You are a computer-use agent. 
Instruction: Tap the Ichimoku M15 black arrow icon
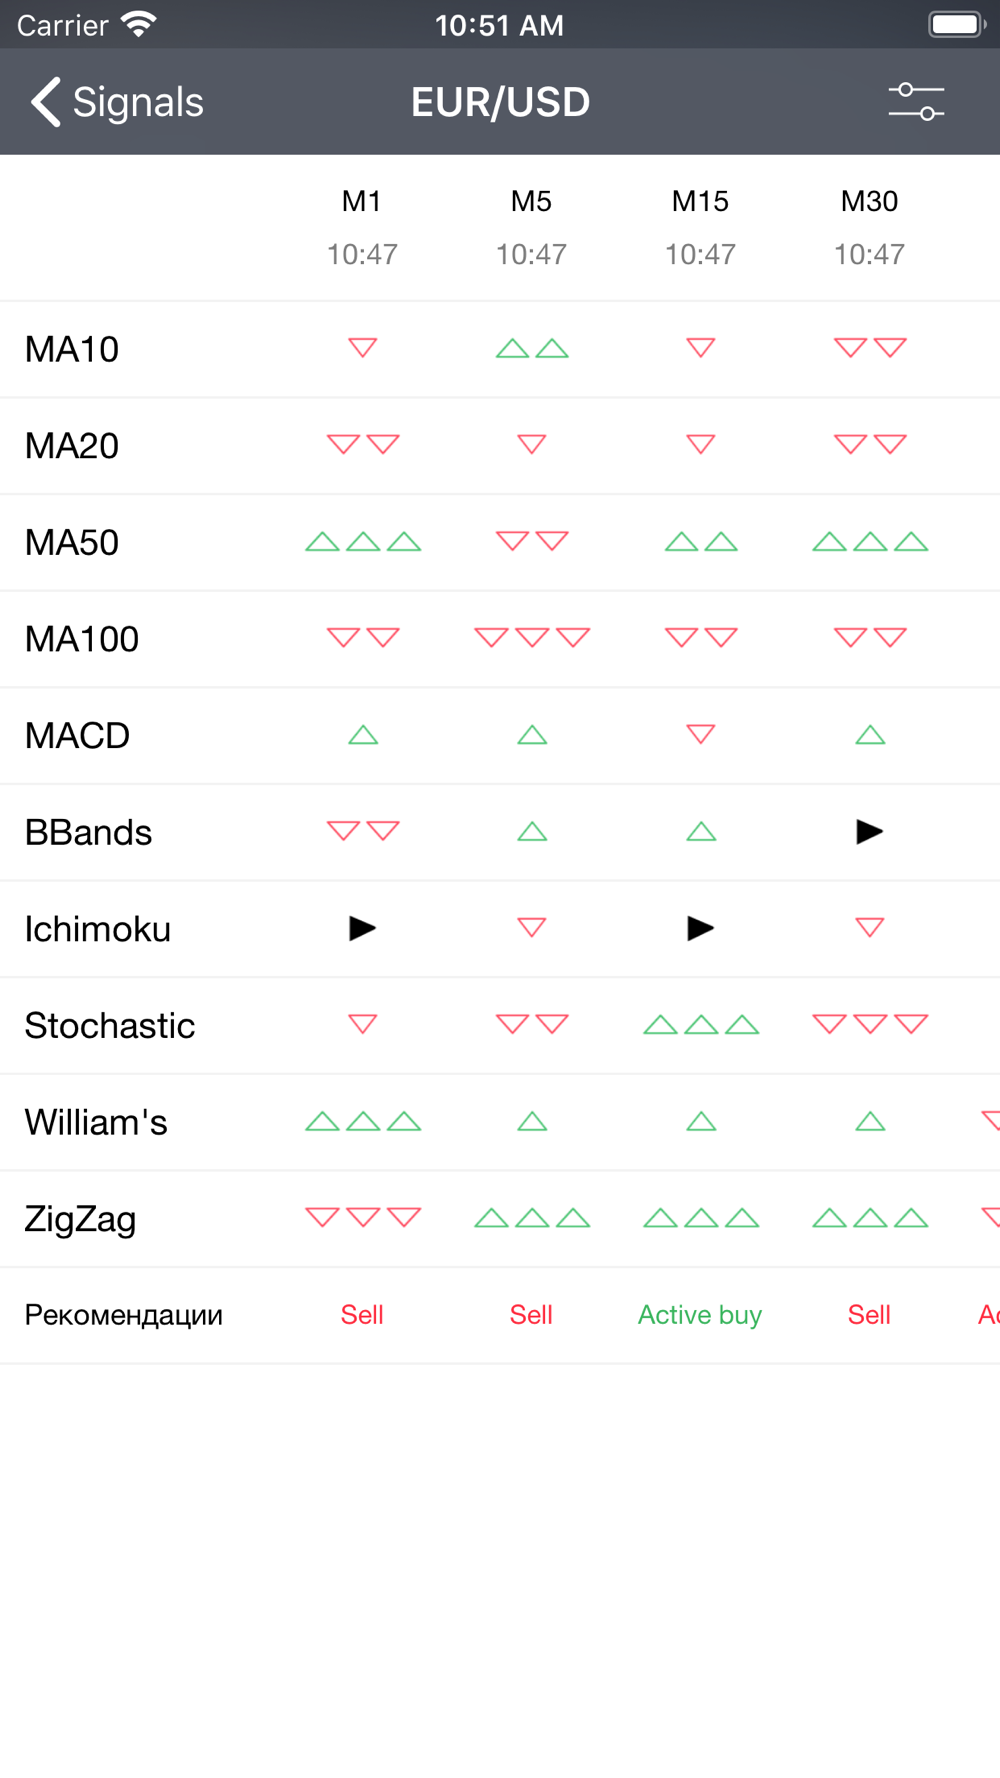pyautogui.click(x=701, y=929)
